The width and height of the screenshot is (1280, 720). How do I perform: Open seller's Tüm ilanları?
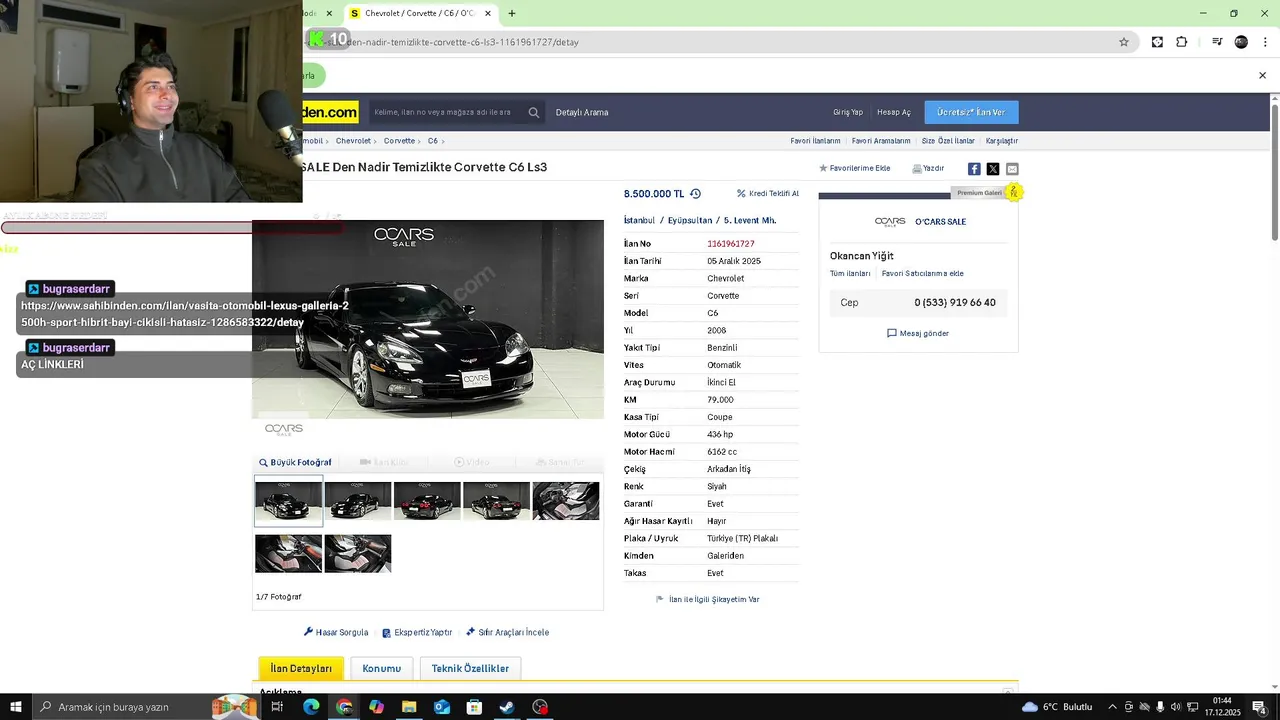850,273
